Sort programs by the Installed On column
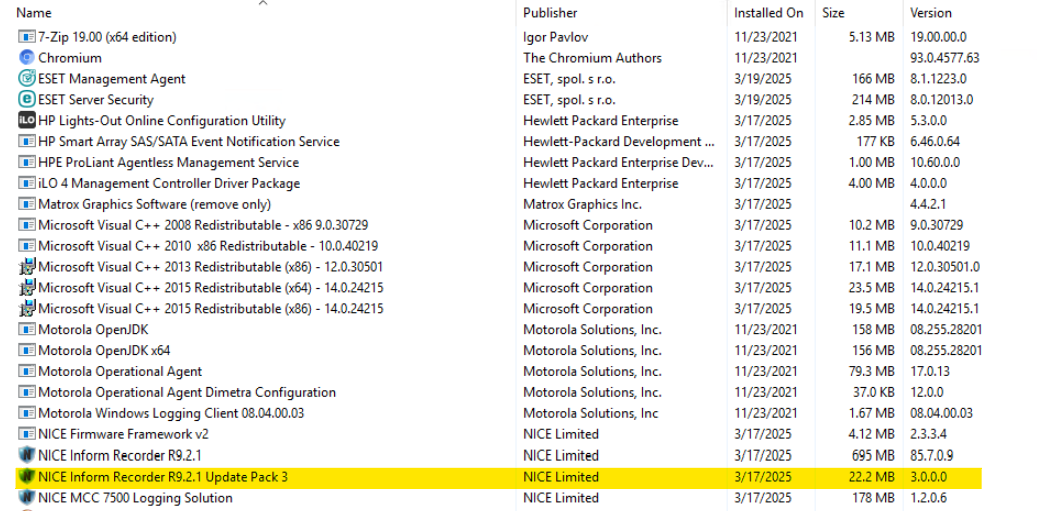This screenshot has width=1037, height=511. pyautogui.click(x=769, y=13)
